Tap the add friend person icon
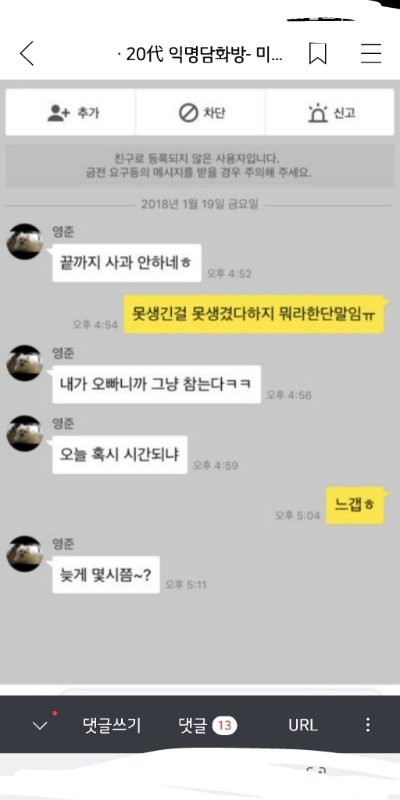400x800 pixels. pos(58,113)
